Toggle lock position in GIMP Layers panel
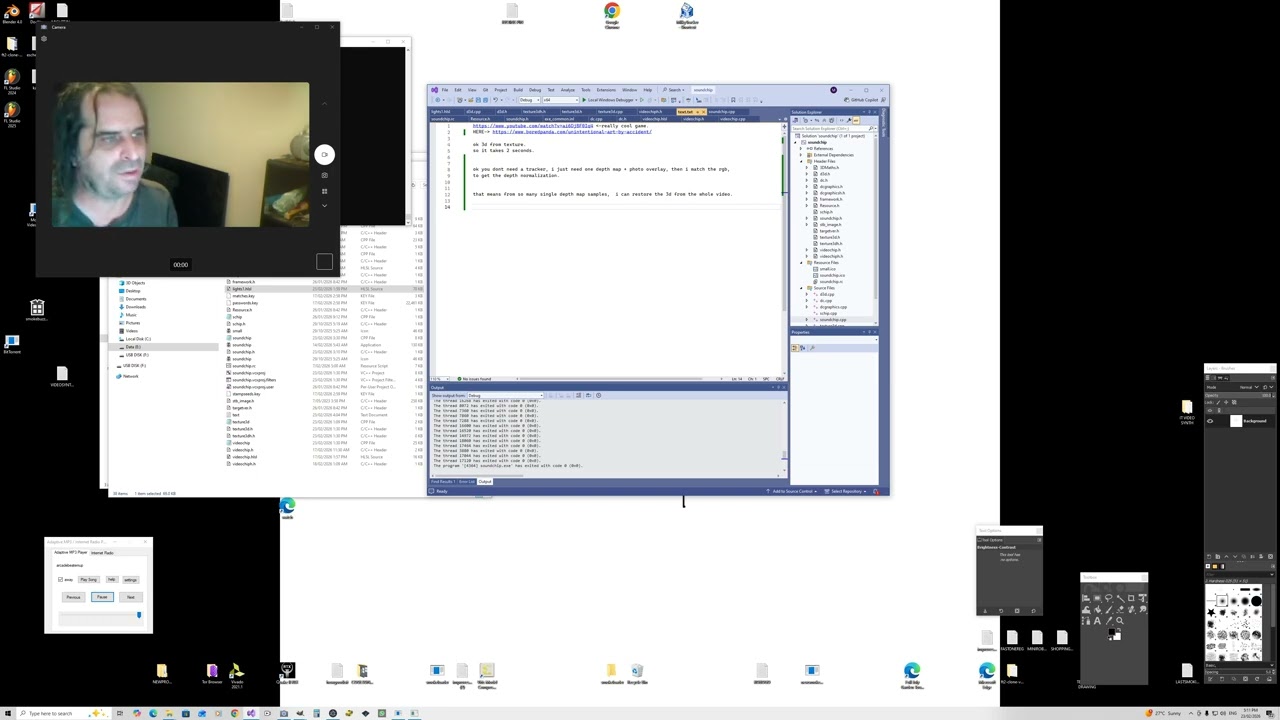Image resolution: width=1280 pixels, height=720 pixels. pyautogui.click(x=1226, y=402)
